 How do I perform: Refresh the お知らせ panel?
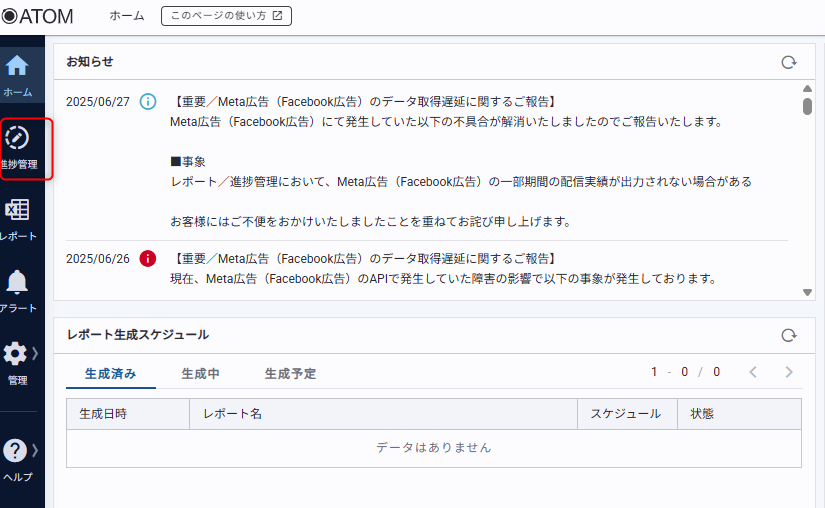[788, 62]
